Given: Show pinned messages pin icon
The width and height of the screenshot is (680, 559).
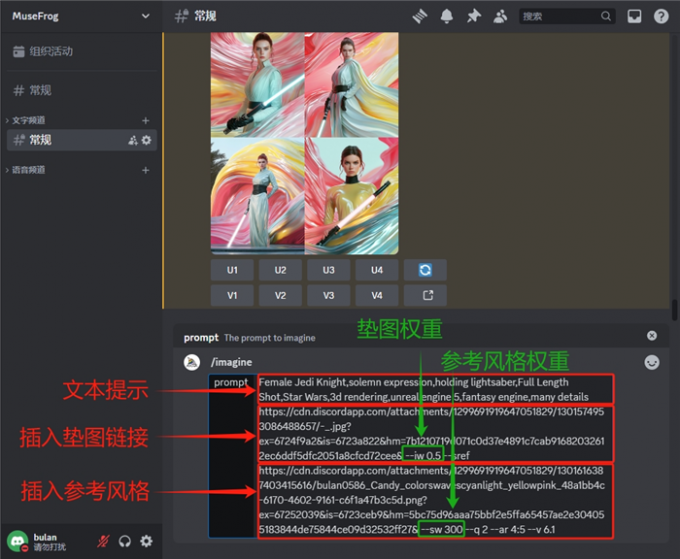Looking at the screenshot, I should pos(474,16).
